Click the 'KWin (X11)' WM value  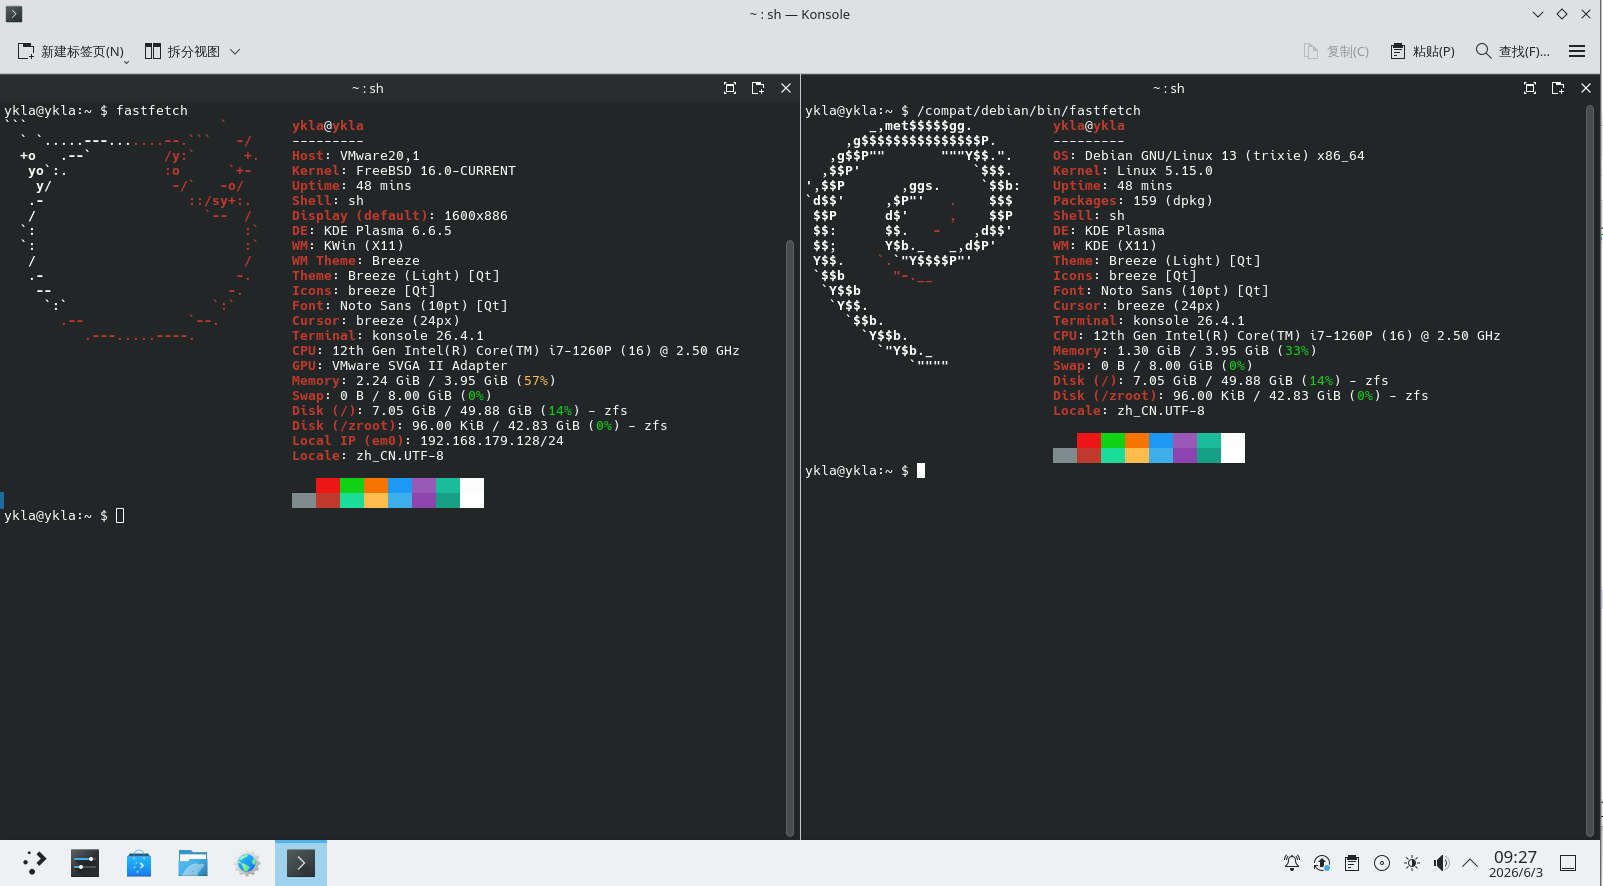click(364, 246)
